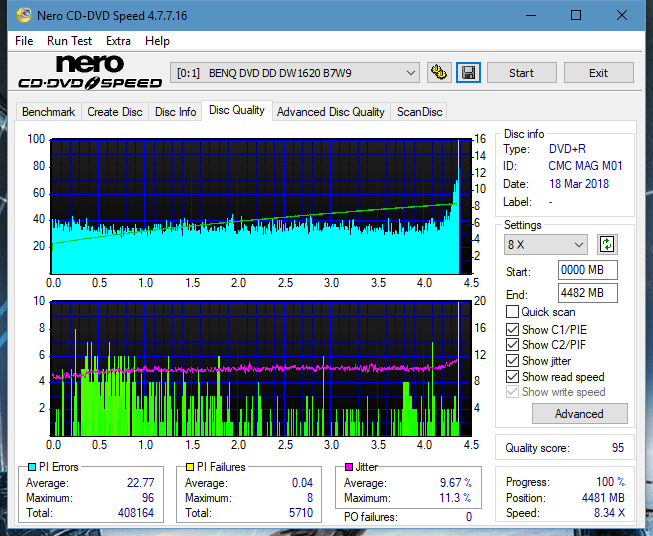
Task: Open the File menu
Action: [24, 41]
